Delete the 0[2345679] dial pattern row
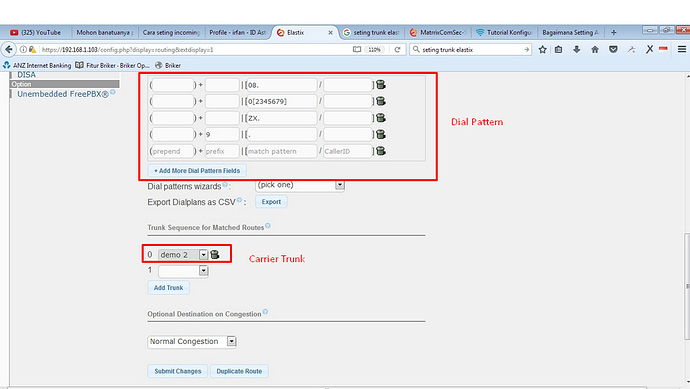 (381, 101)
